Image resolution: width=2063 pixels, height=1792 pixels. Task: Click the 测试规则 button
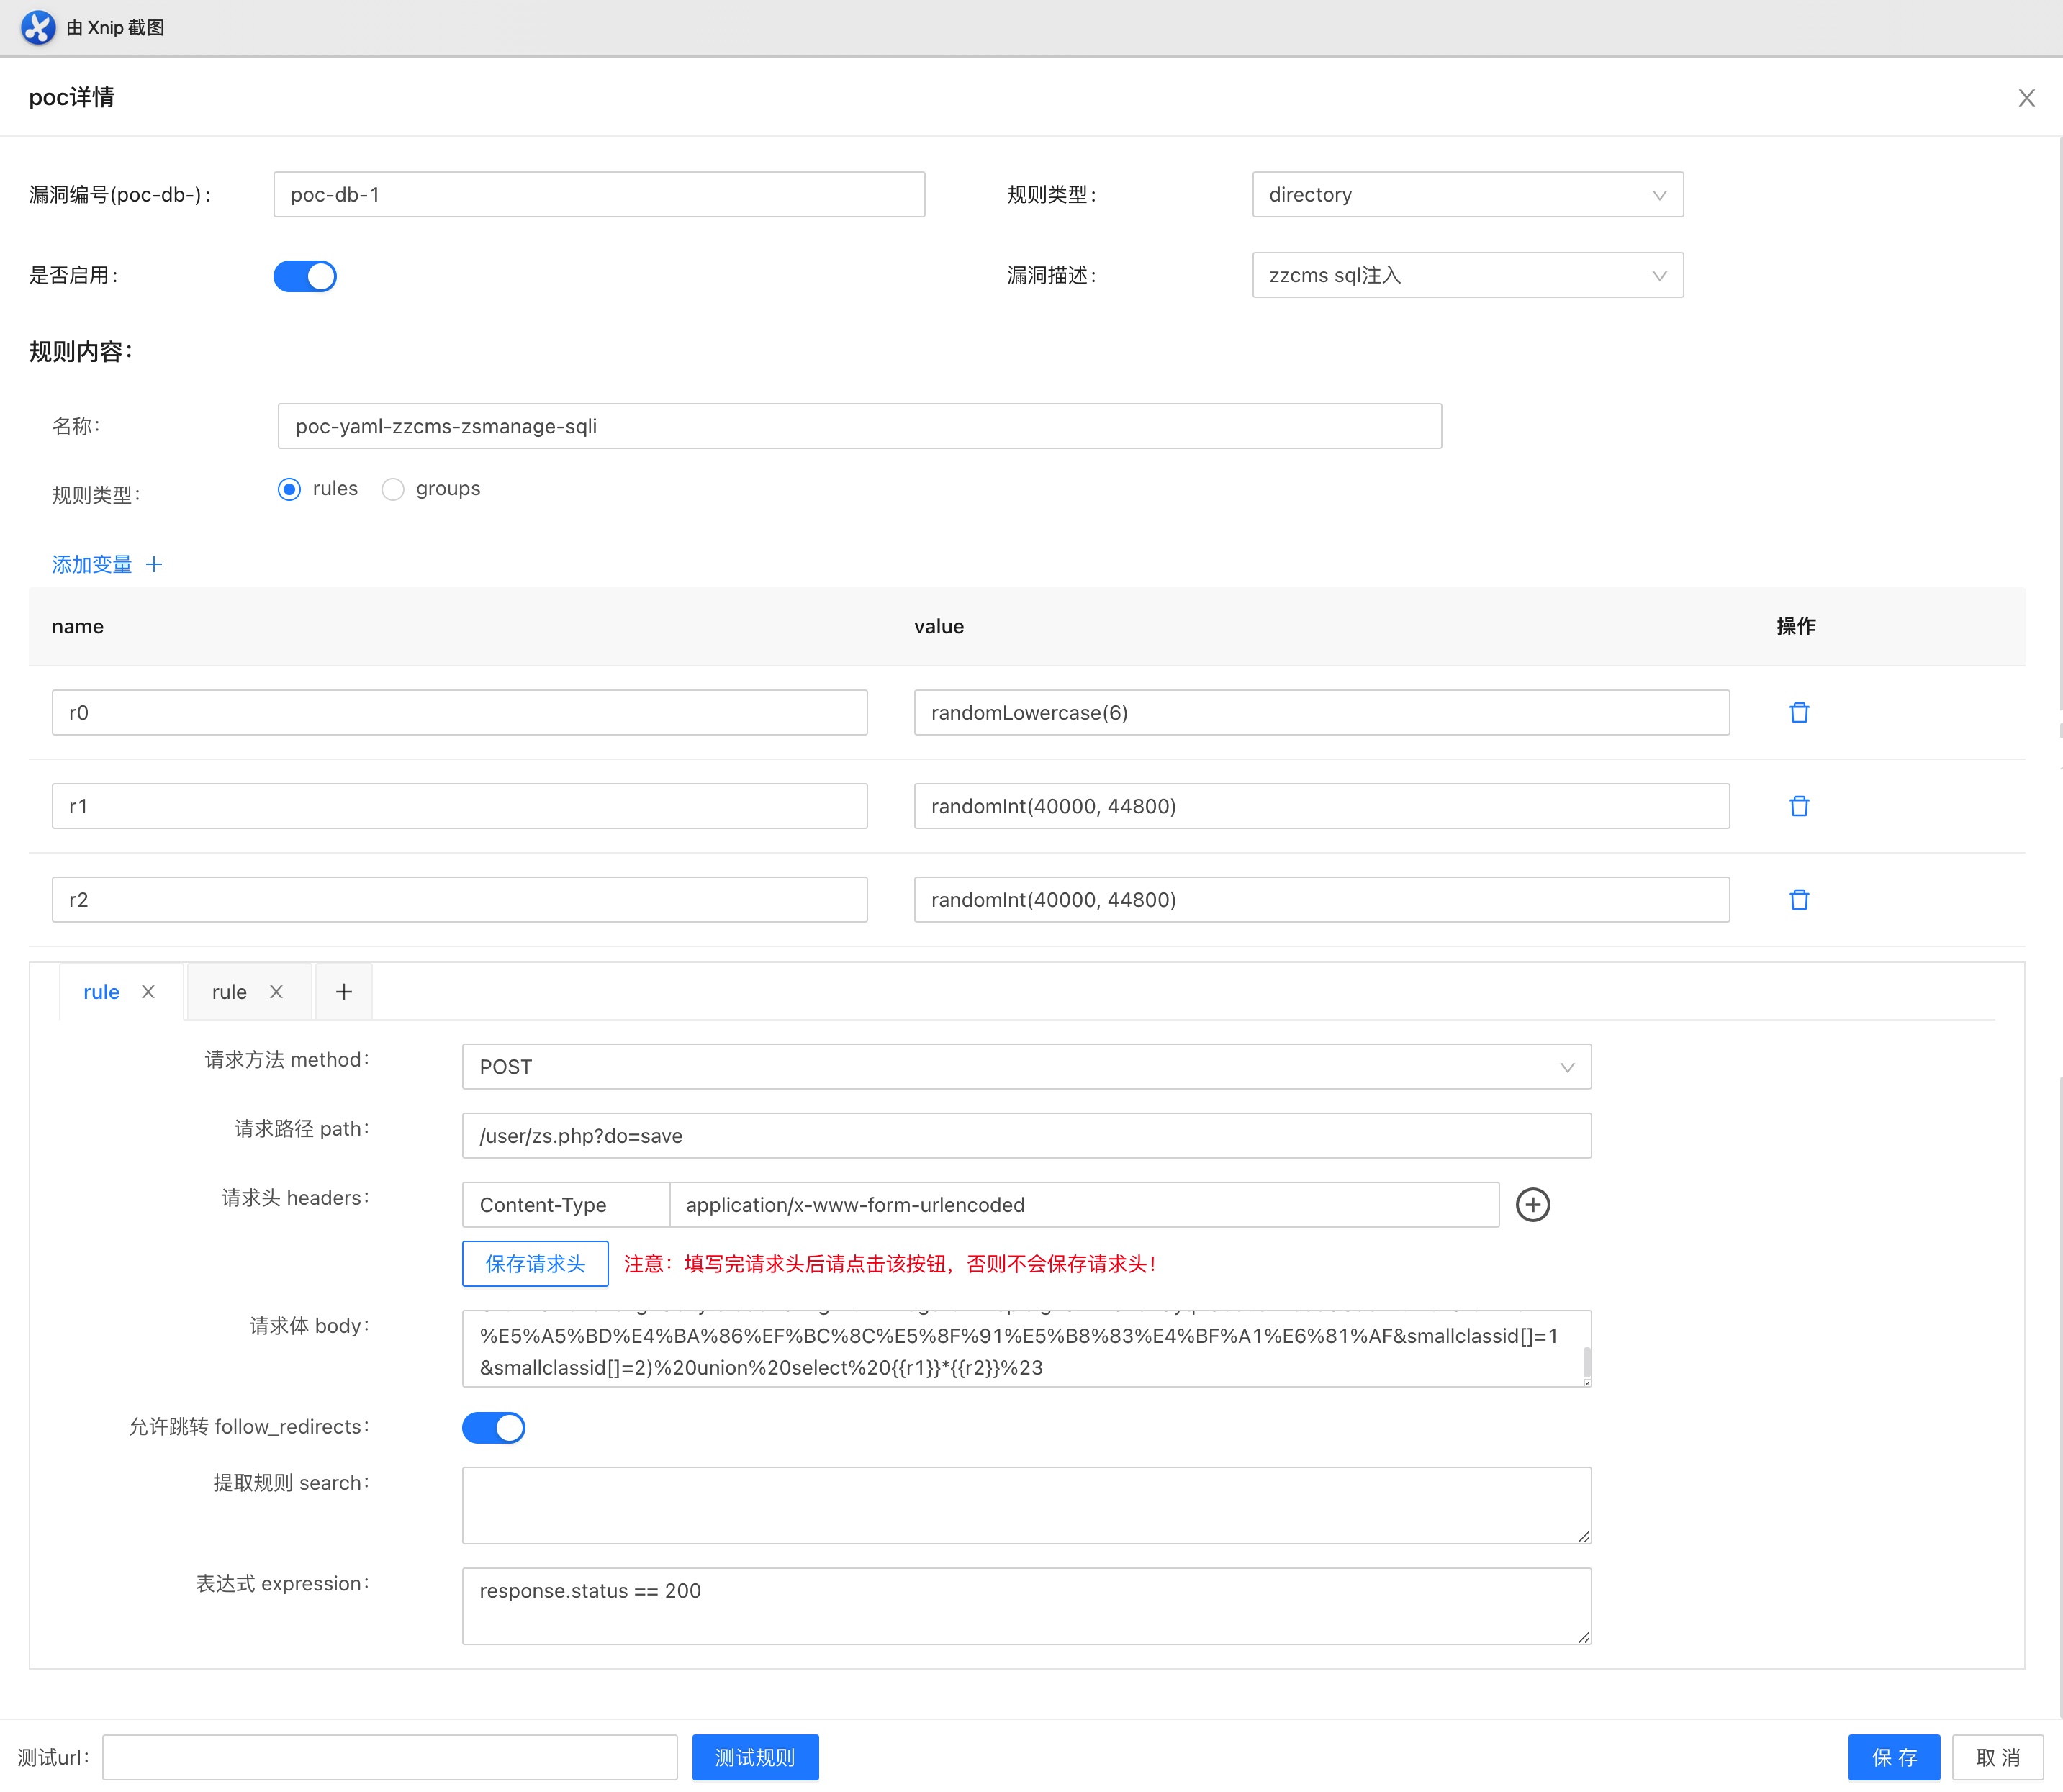click(x=754, y=1757)
